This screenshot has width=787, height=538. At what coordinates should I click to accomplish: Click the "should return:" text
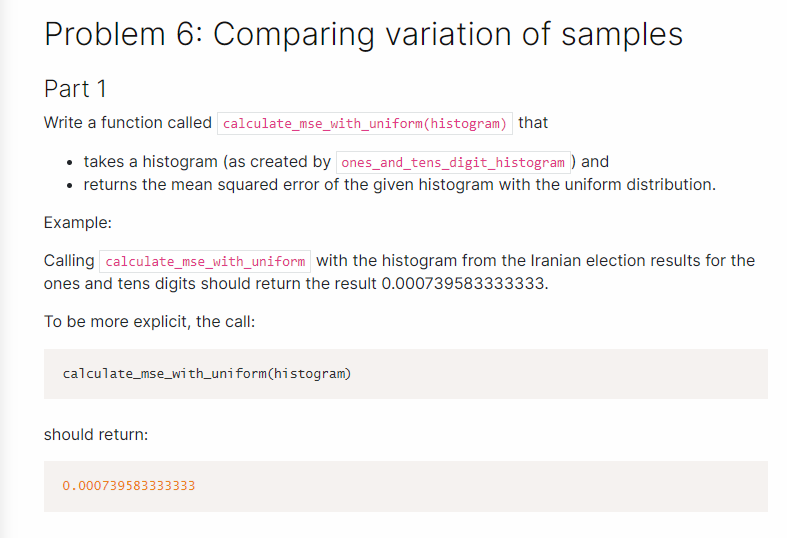point(96,435)
